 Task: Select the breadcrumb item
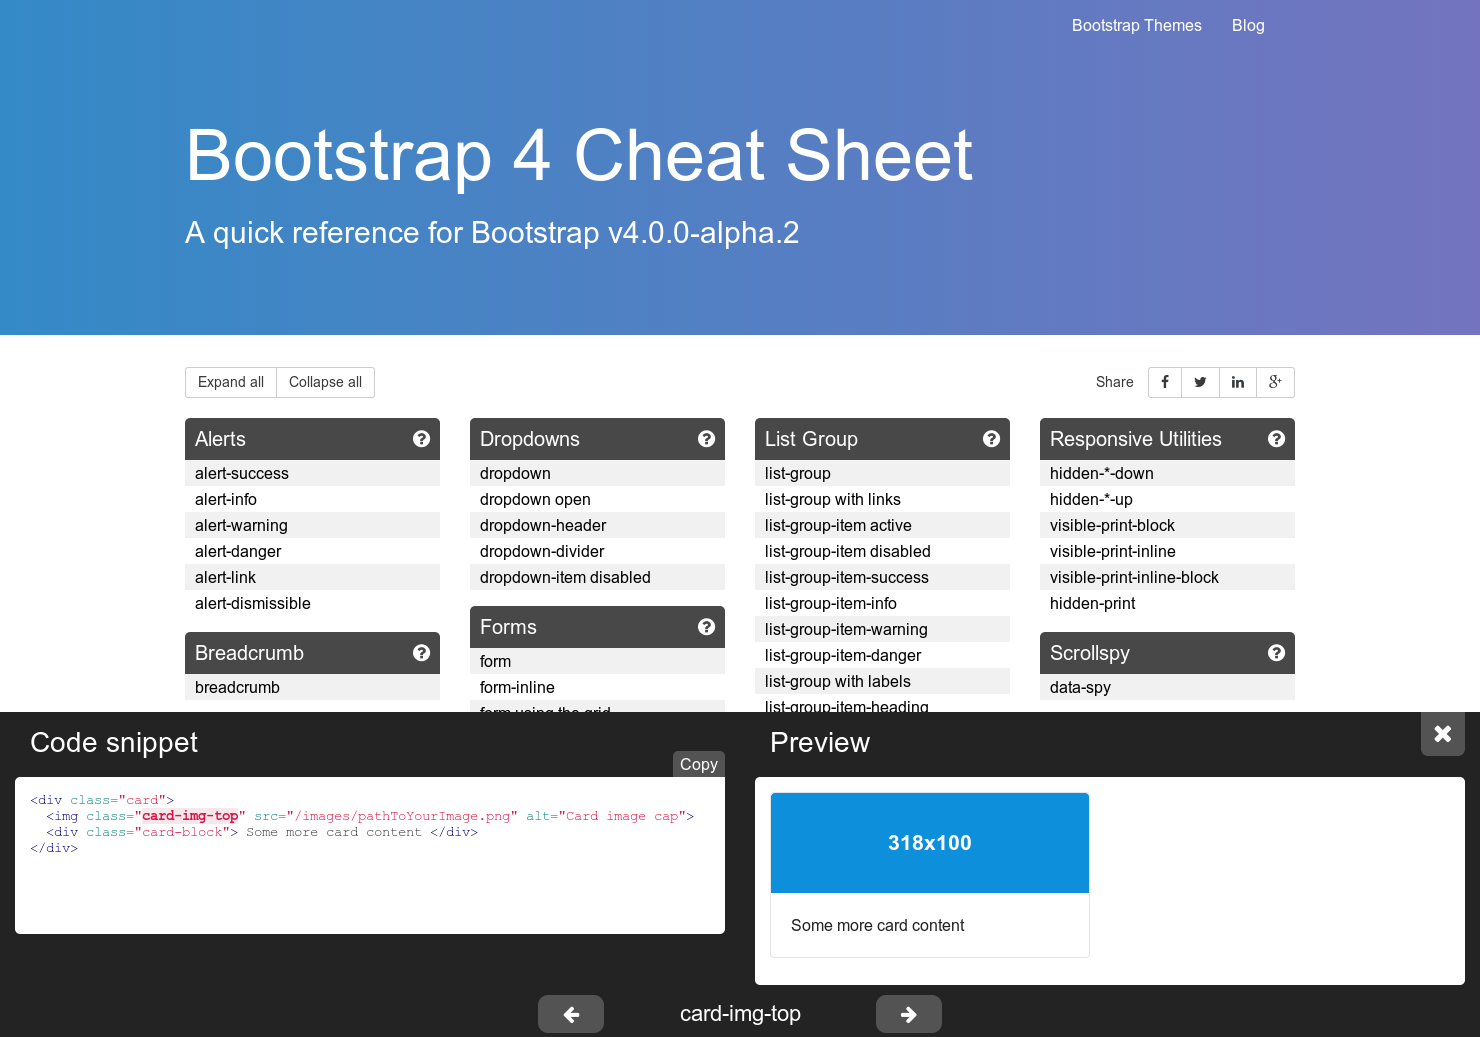point(312,687)
